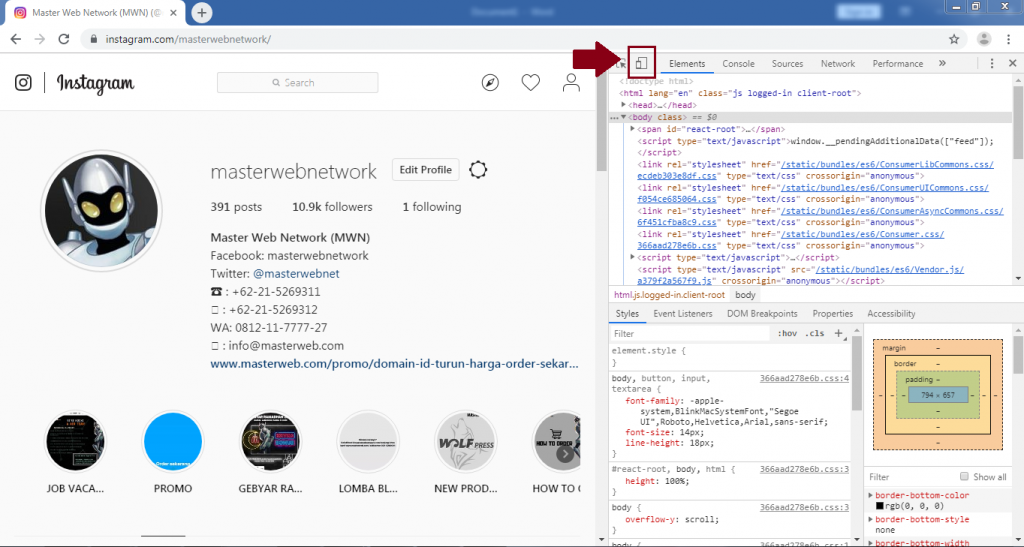The image size is (1024, 547).
Task: Expand the span react-root node
Action: [x=632, y=129]
